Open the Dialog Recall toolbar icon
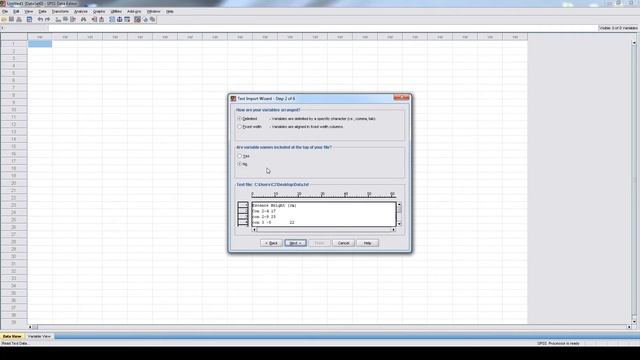The image size is (640, 360). coord(29,19)
